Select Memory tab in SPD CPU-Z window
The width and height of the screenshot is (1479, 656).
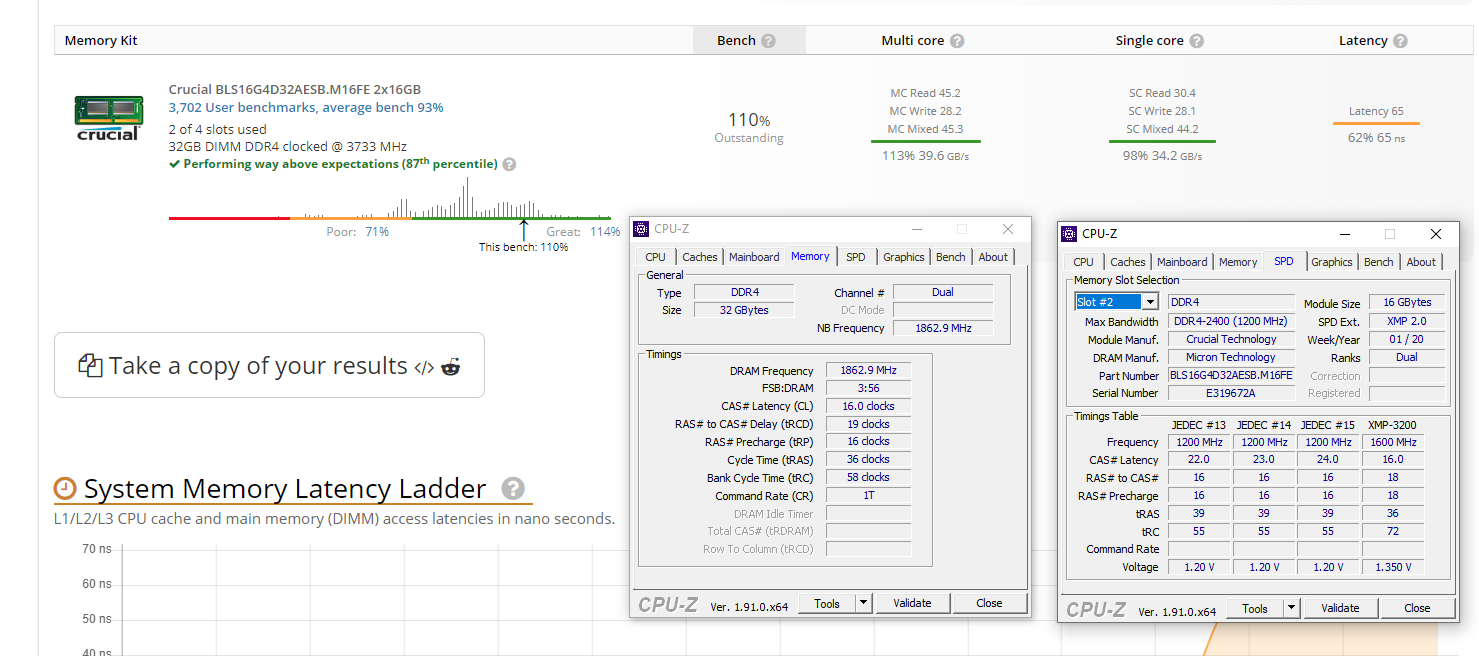tap(1238, 262)
